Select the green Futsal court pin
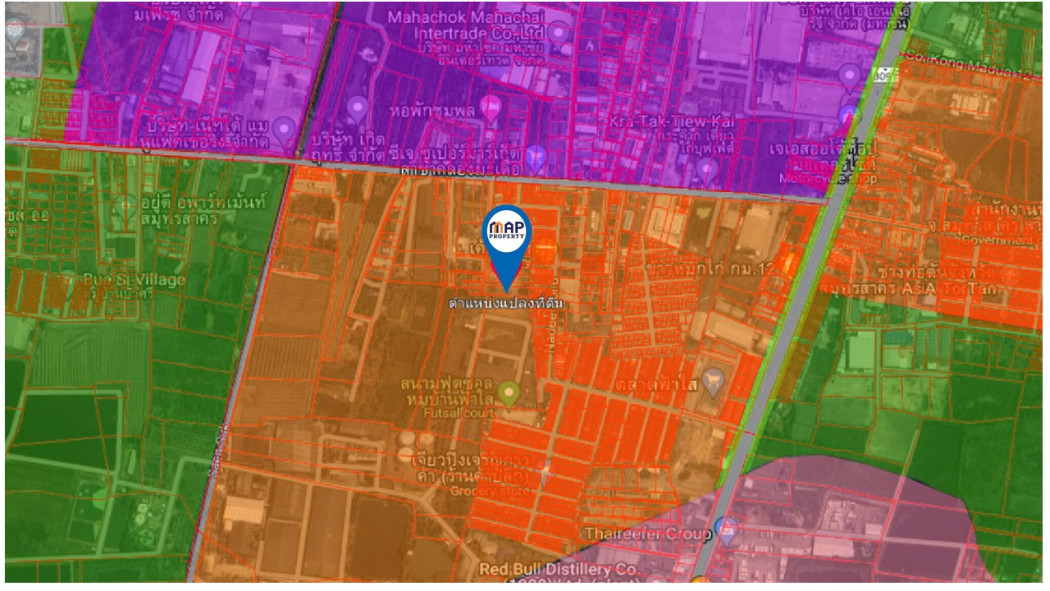The image size is (1050, 591). 509,394
